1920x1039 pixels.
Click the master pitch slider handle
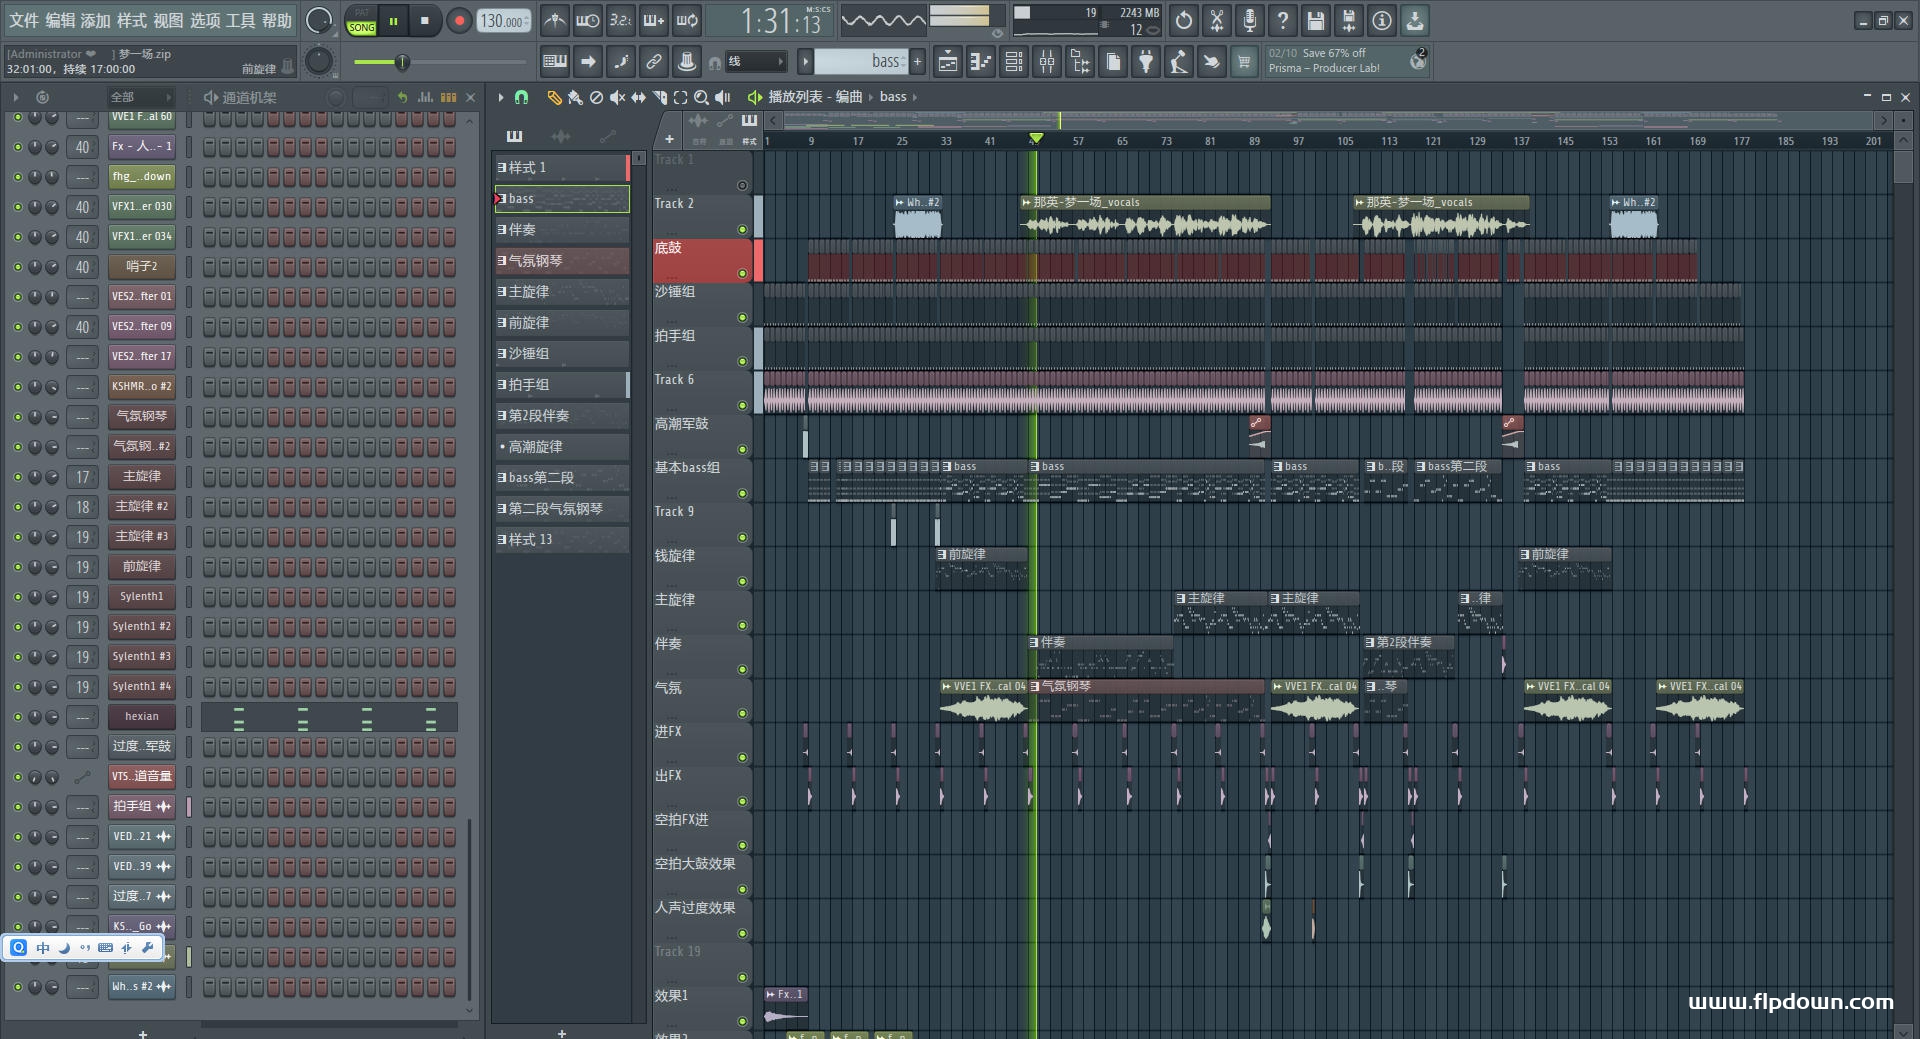[x=402, y=62]
